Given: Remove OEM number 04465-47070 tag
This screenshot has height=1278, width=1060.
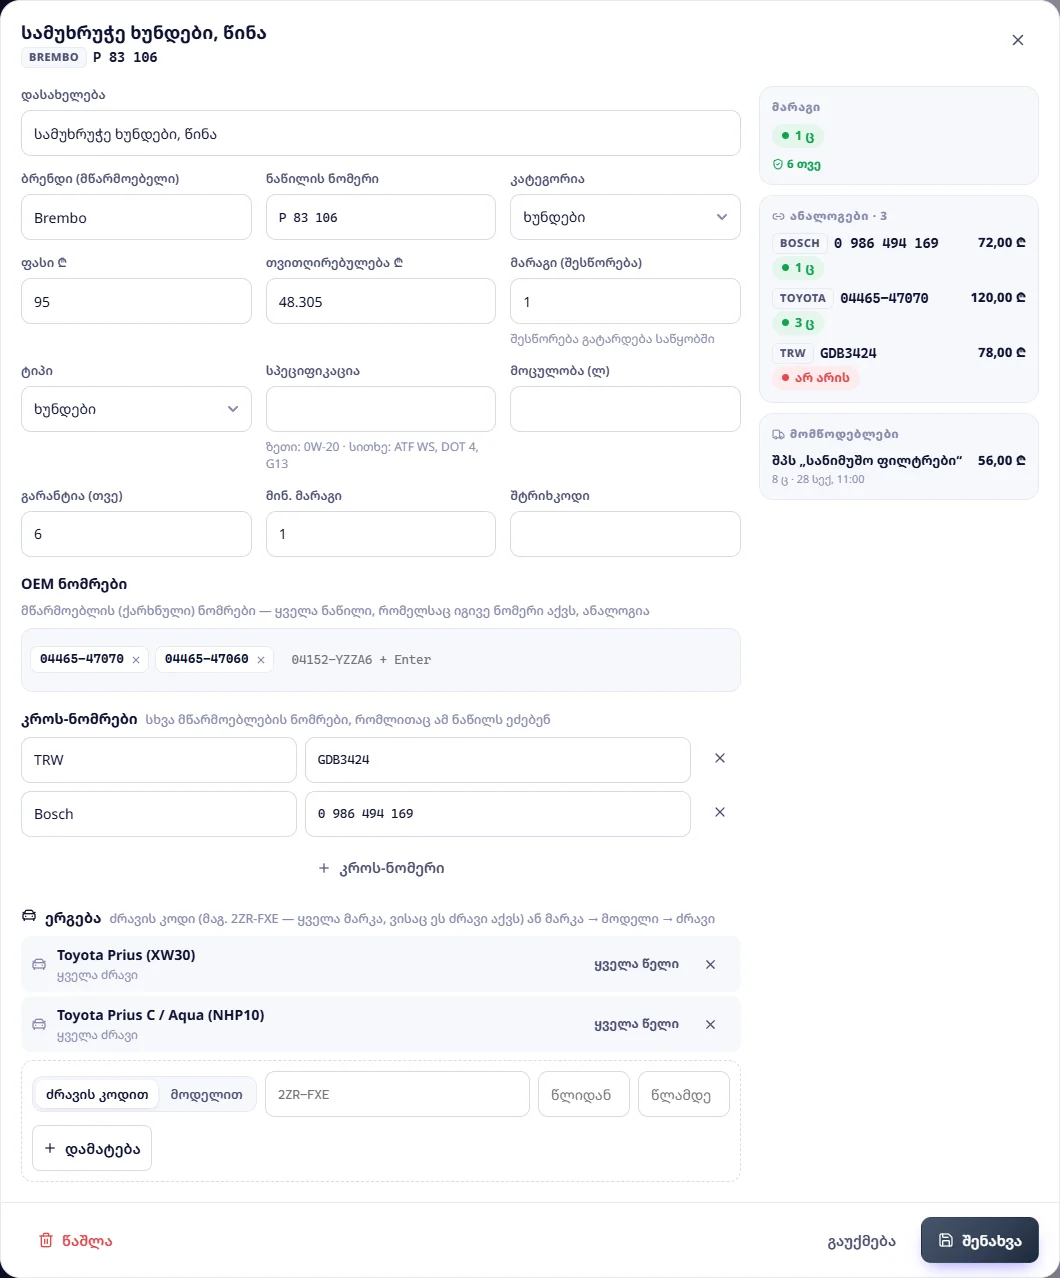Looking at the screenshot, I should (x=136, y=660).
